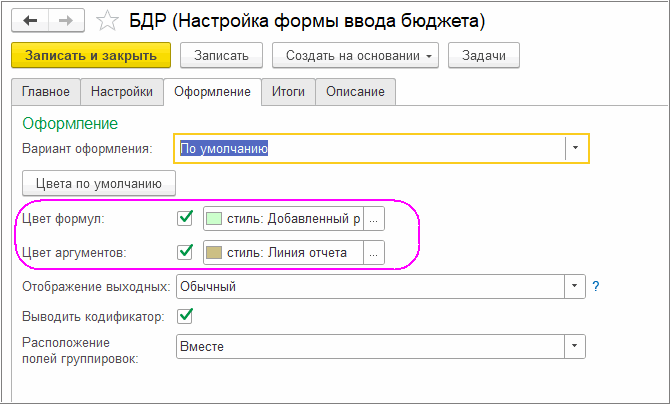Switch to the Настройки tab
This screenshot has width=670, height=404.
click(121, 92)
